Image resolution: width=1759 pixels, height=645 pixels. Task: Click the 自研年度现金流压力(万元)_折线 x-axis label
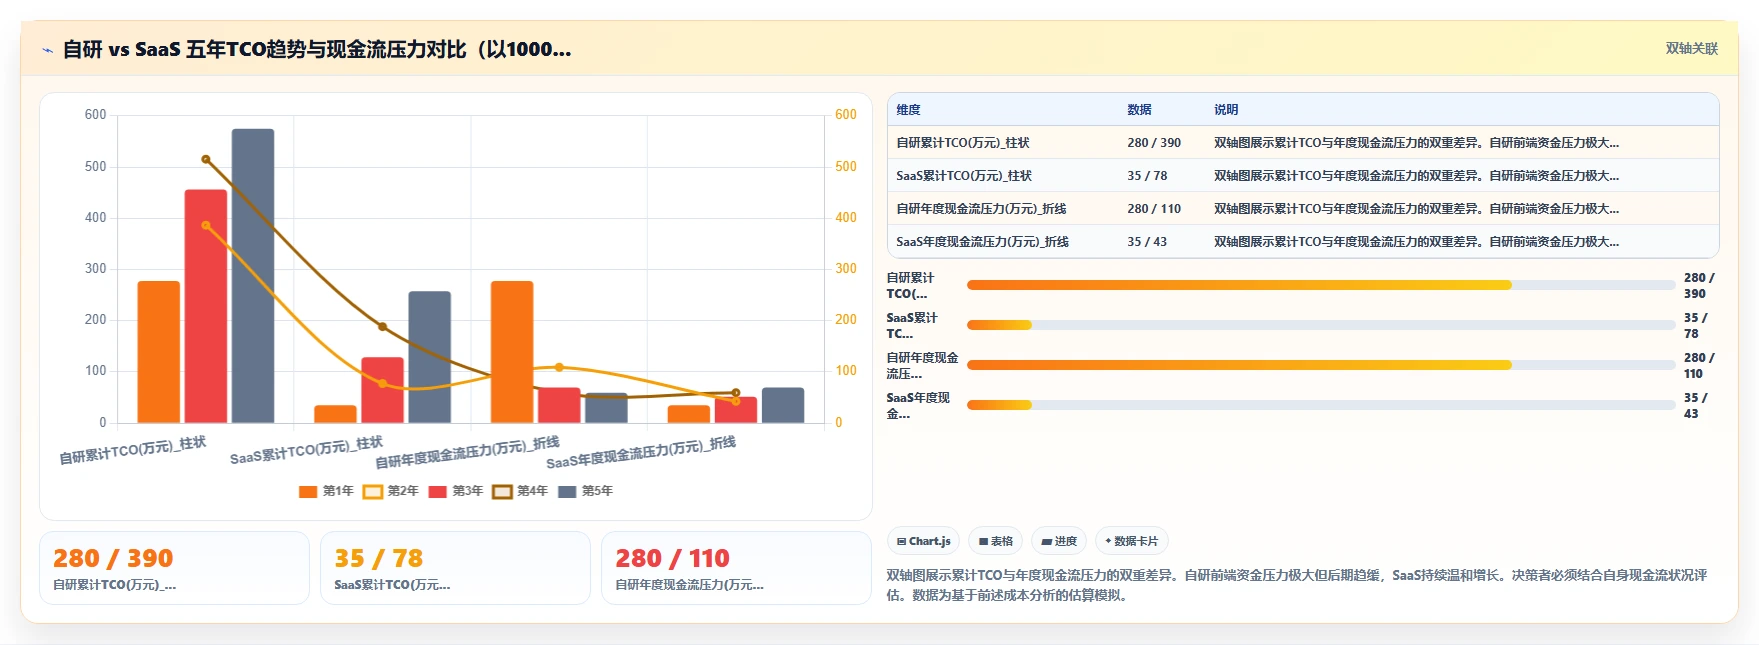[x=467, y=453]
